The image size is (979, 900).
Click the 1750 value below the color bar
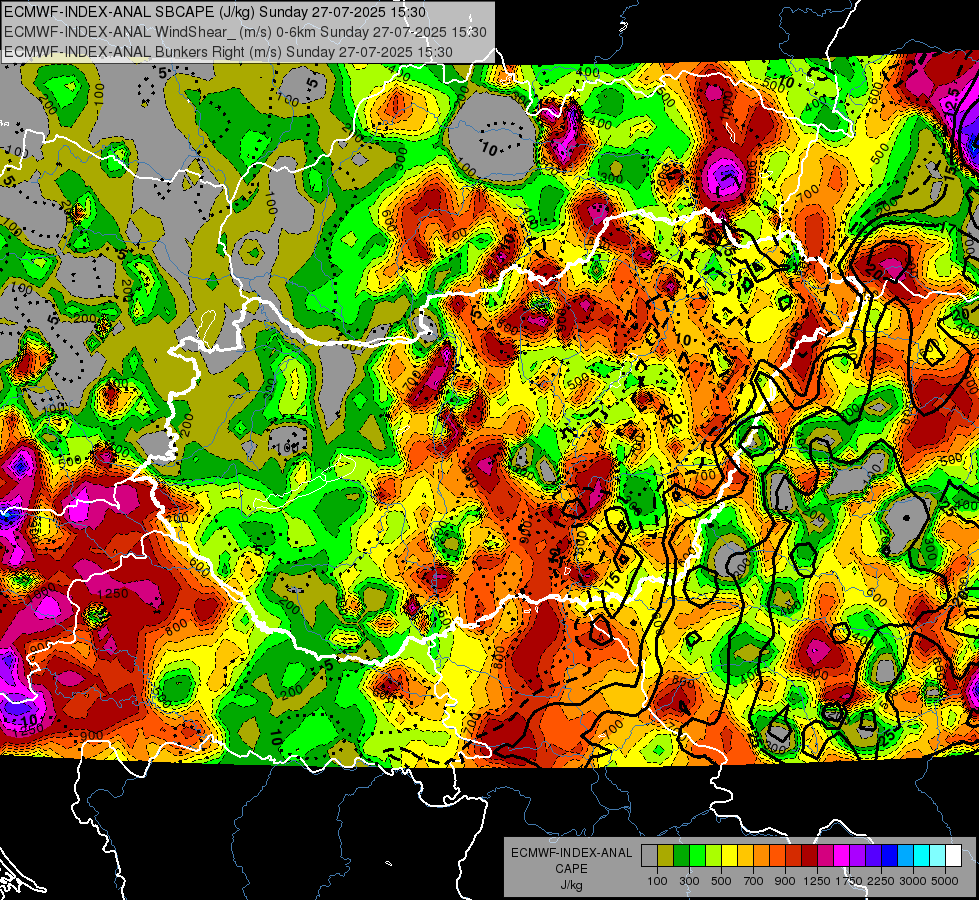tap(850, 881)
